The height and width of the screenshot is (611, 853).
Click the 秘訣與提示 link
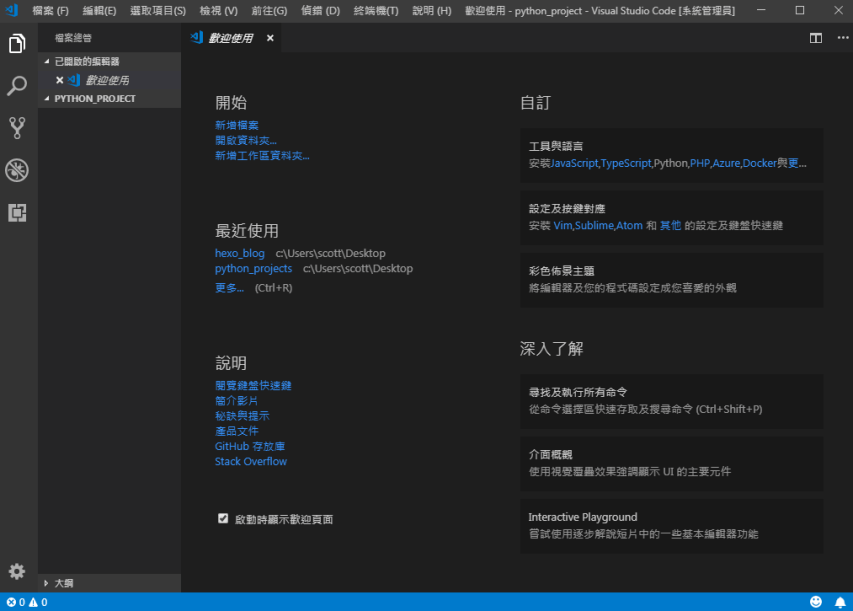pyautogui.click(x=242, y=416)
